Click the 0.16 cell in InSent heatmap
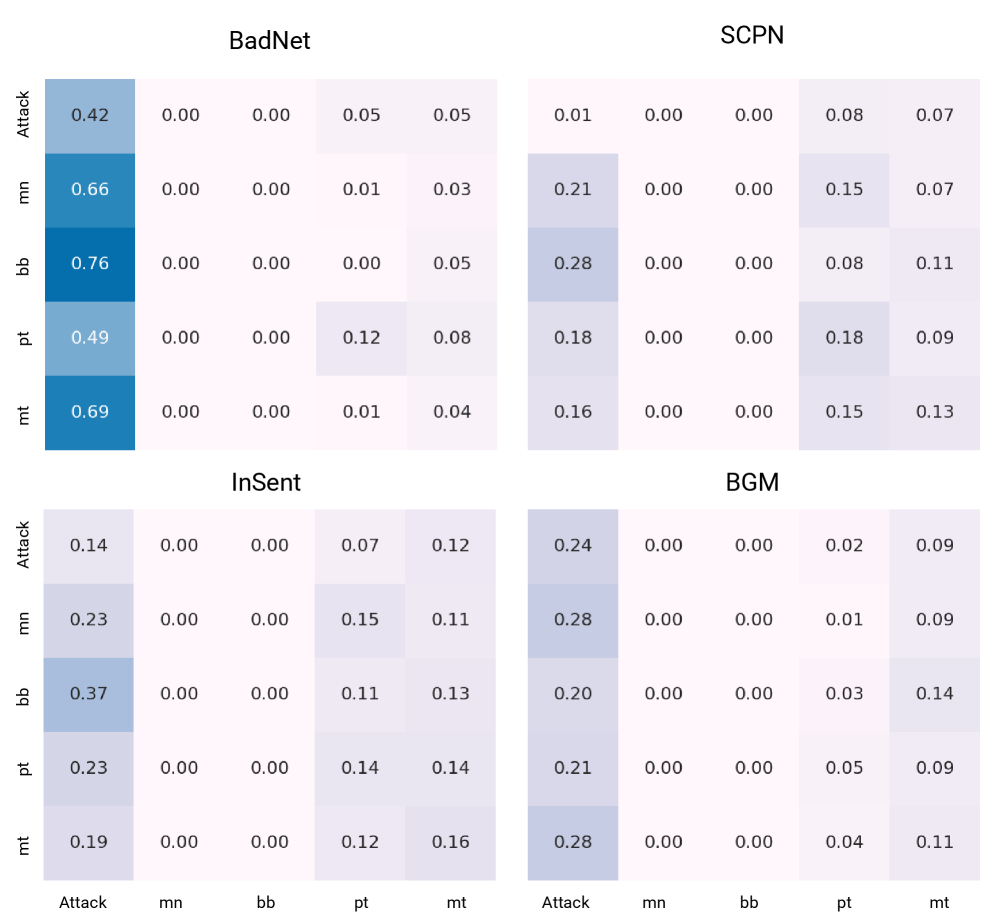 tap(451, 842)
